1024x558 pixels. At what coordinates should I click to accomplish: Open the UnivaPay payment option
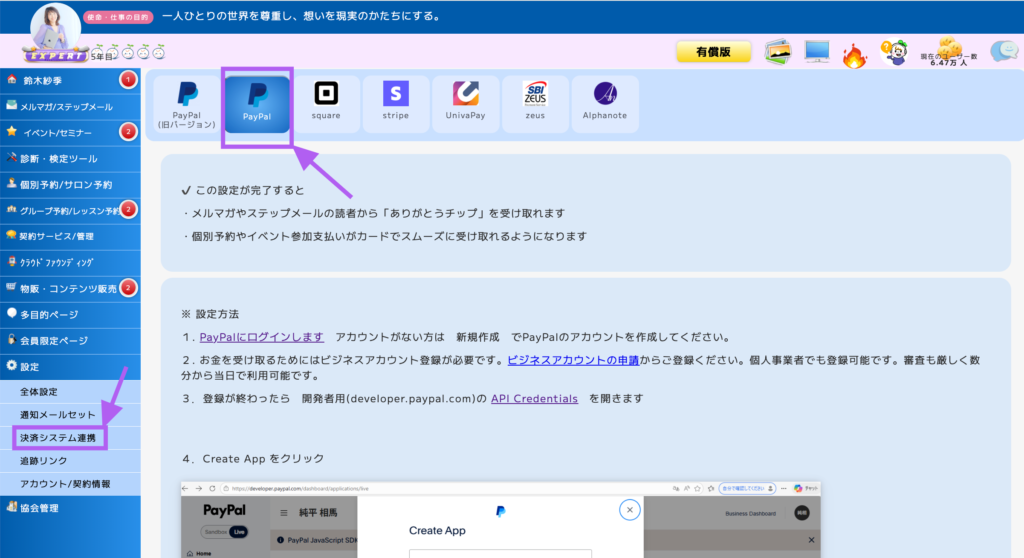pos(465,103)
